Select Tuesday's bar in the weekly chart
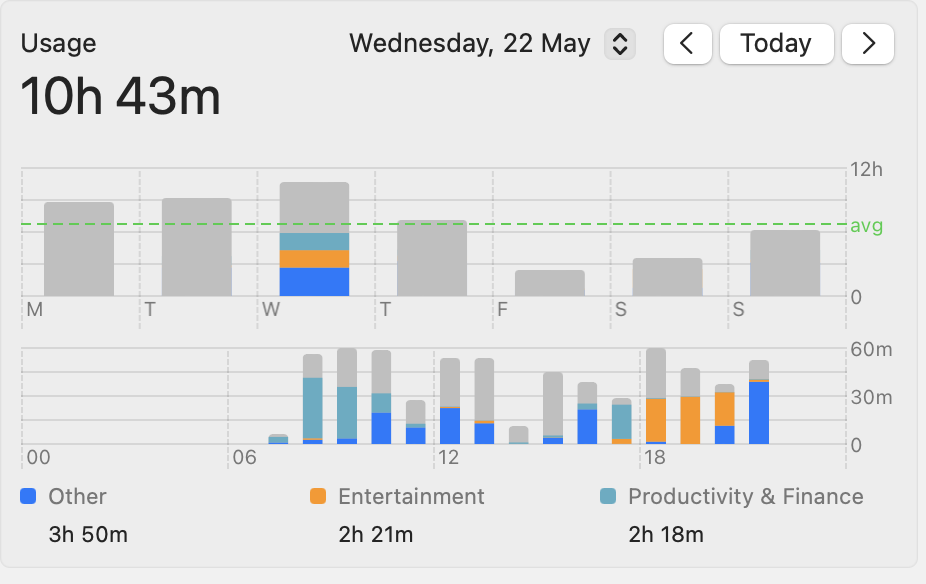Viewport: 926px width, 584px height. pyautogui.click(x=197, y=247)
